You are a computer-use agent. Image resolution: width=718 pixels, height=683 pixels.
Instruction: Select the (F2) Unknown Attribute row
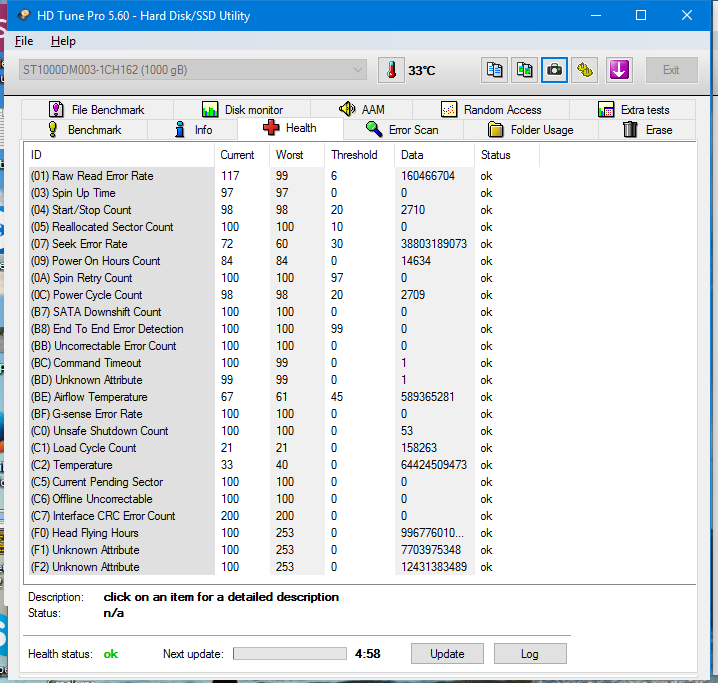tap(284, 567)
